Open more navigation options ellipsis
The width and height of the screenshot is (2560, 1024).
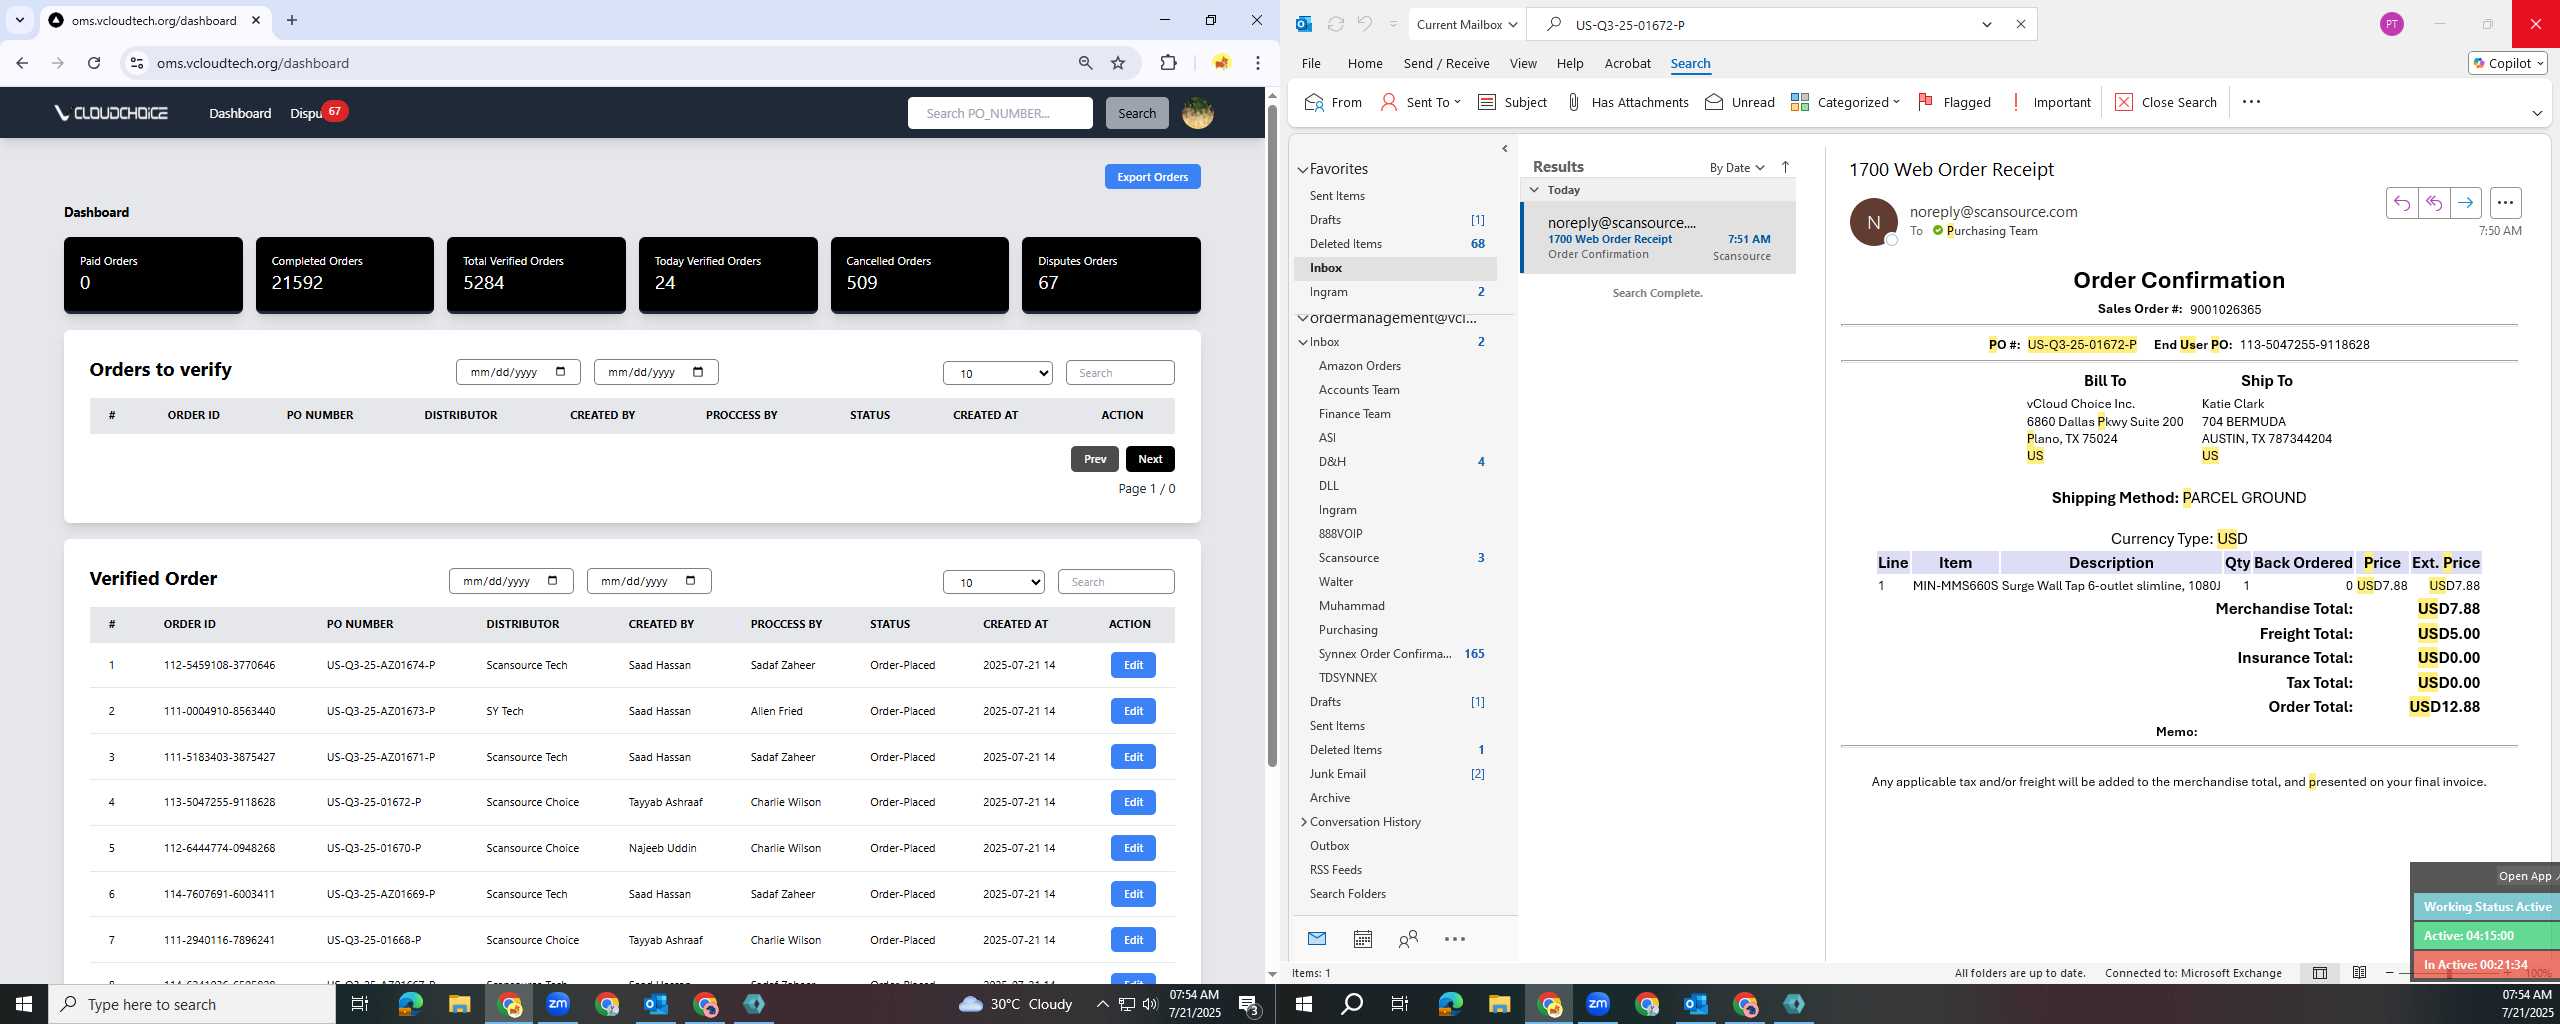pyautogui.click(x=1455, y=938)
